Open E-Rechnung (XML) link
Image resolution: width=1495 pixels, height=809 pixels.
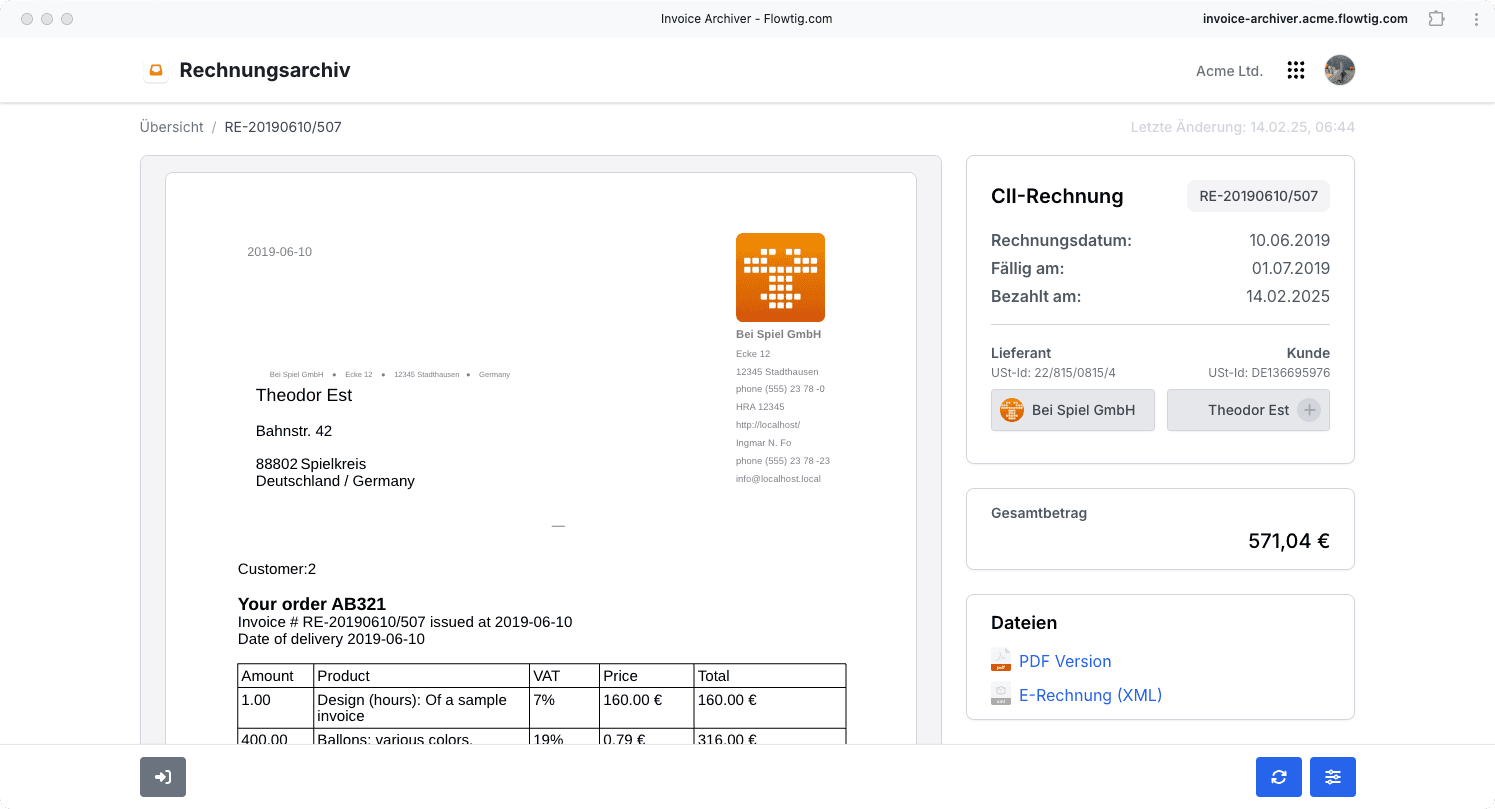pos(1090,695)
